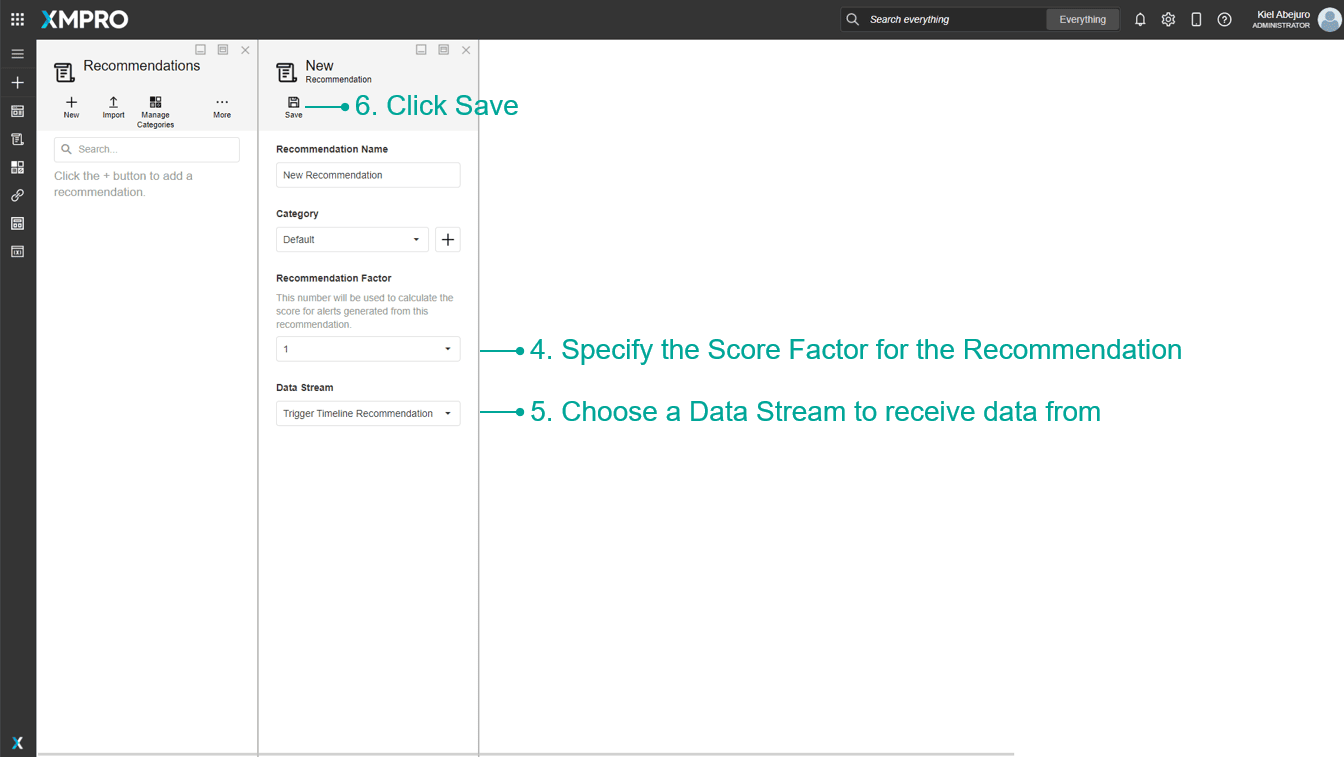Expand the Recommendation Factor dropdown
1344x757 pixels.
pos(368,349)
